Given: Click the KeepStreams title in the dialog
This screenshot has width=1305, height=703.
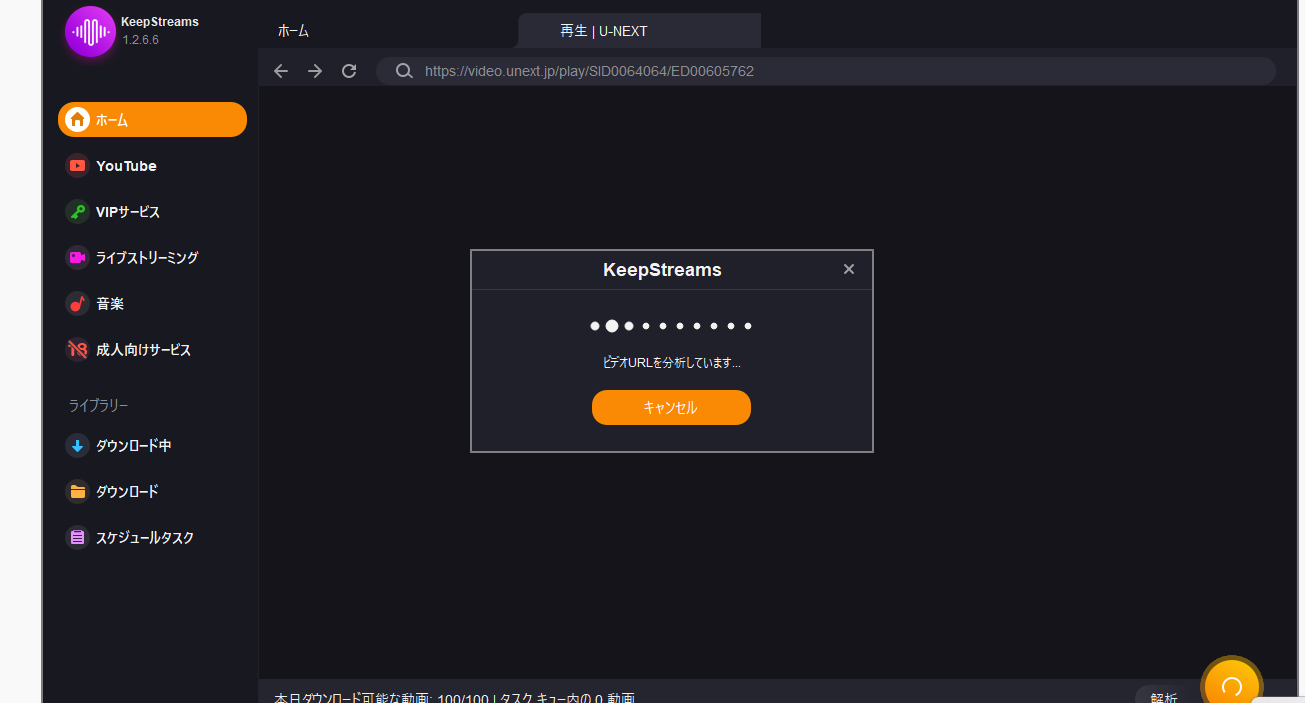Looking at the screenshot, I should (662, 270).
